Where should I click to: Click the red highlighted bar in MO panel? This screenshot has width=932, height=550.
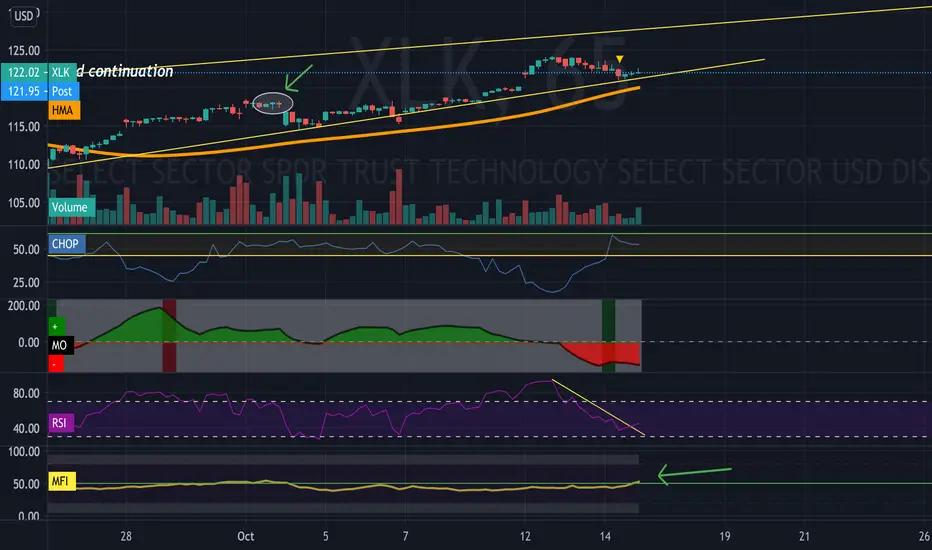169,336
